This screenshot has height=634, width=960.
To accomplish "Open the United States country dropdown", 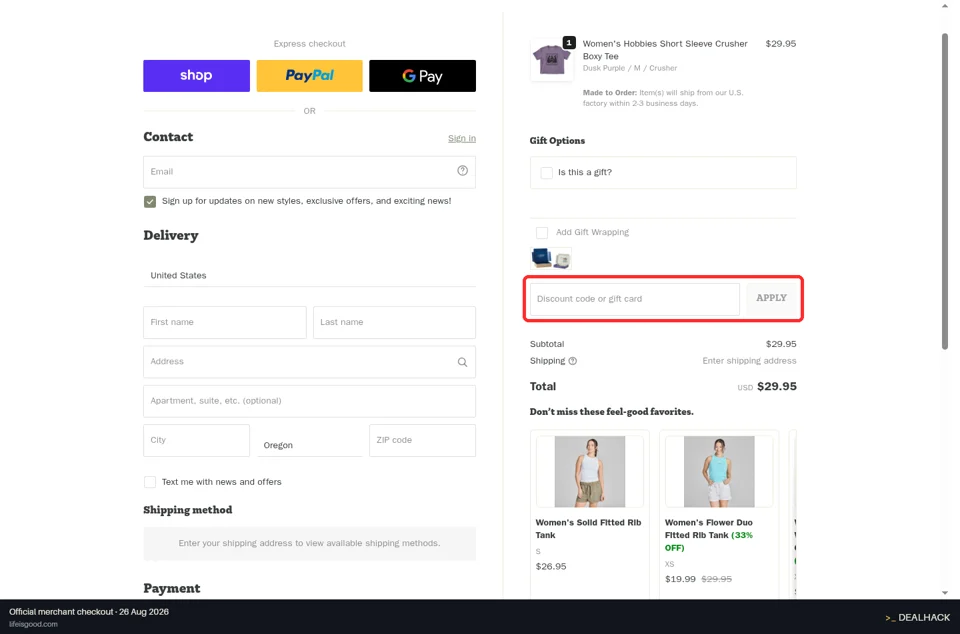I will coord(309,275).
